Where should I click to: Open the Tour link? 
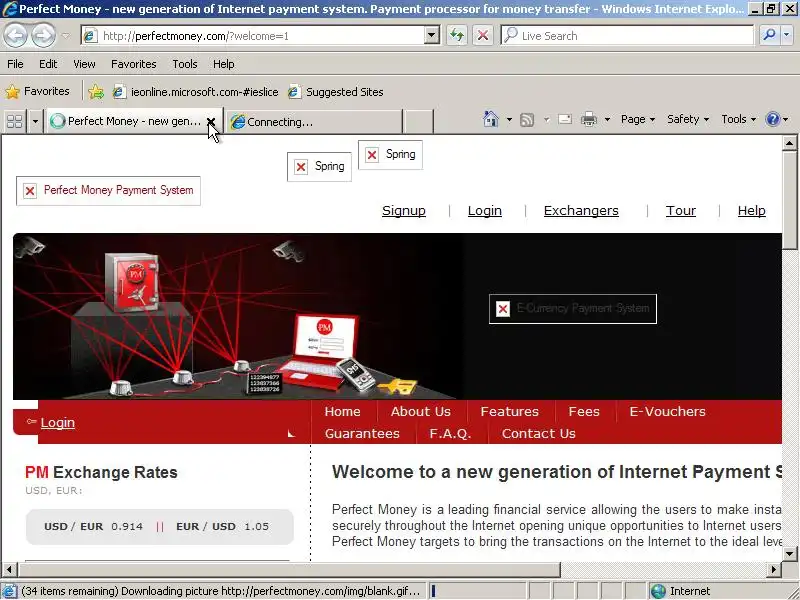(681, 211)
